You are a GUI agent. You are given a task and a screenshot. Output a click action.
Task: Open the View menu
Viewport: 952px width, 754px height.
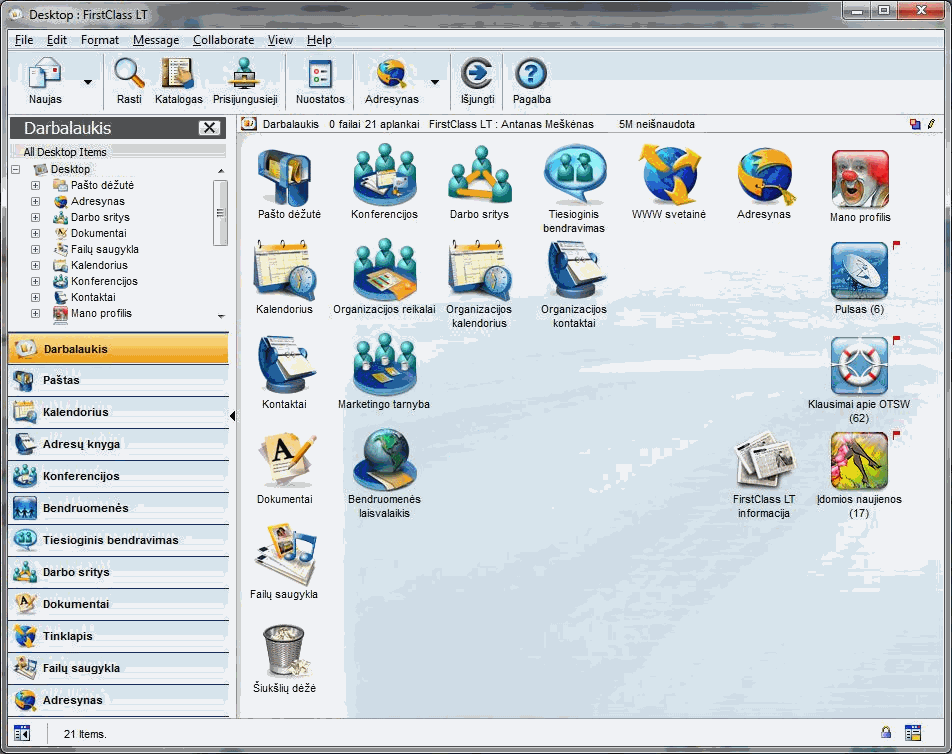(x=280, y=40)
